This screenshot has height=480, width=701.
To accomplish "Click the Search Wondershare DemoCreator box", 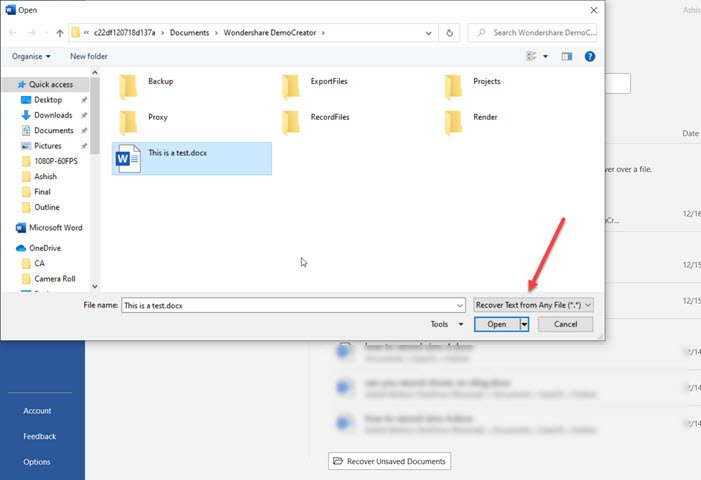I will pos(532,33).
